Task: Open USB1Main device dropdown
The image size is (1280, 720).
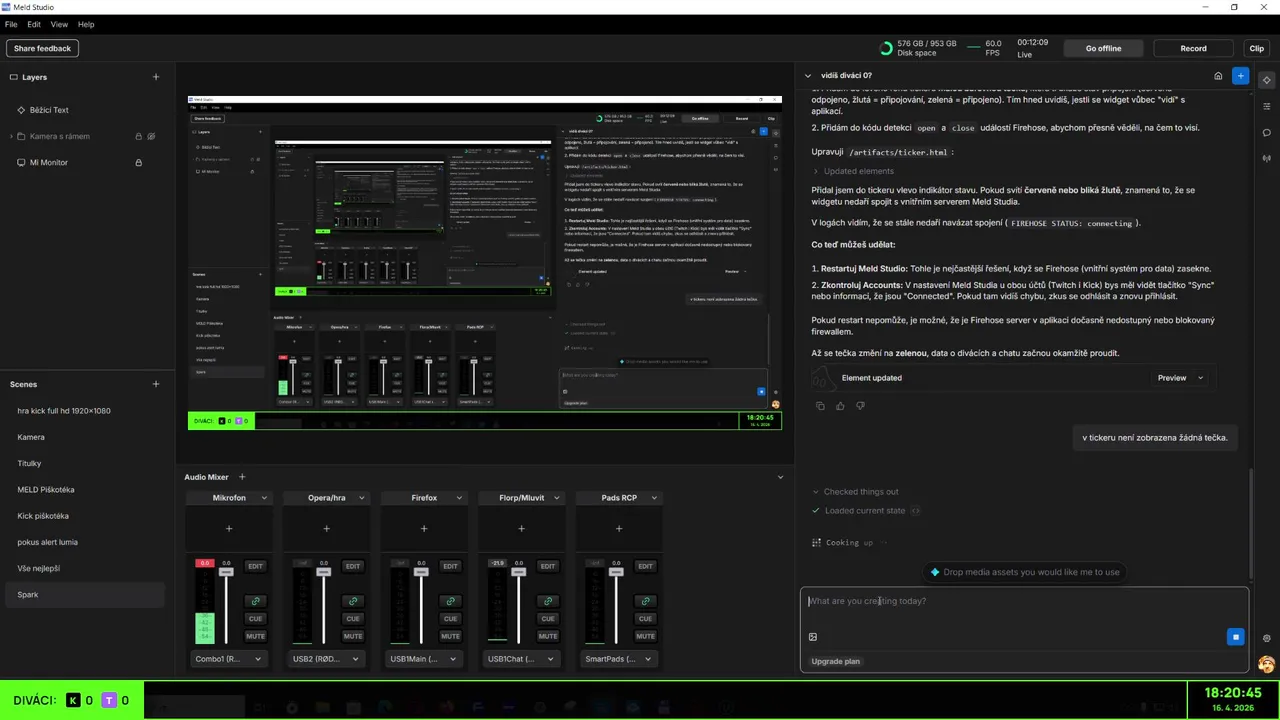Action: coord(424,659)
